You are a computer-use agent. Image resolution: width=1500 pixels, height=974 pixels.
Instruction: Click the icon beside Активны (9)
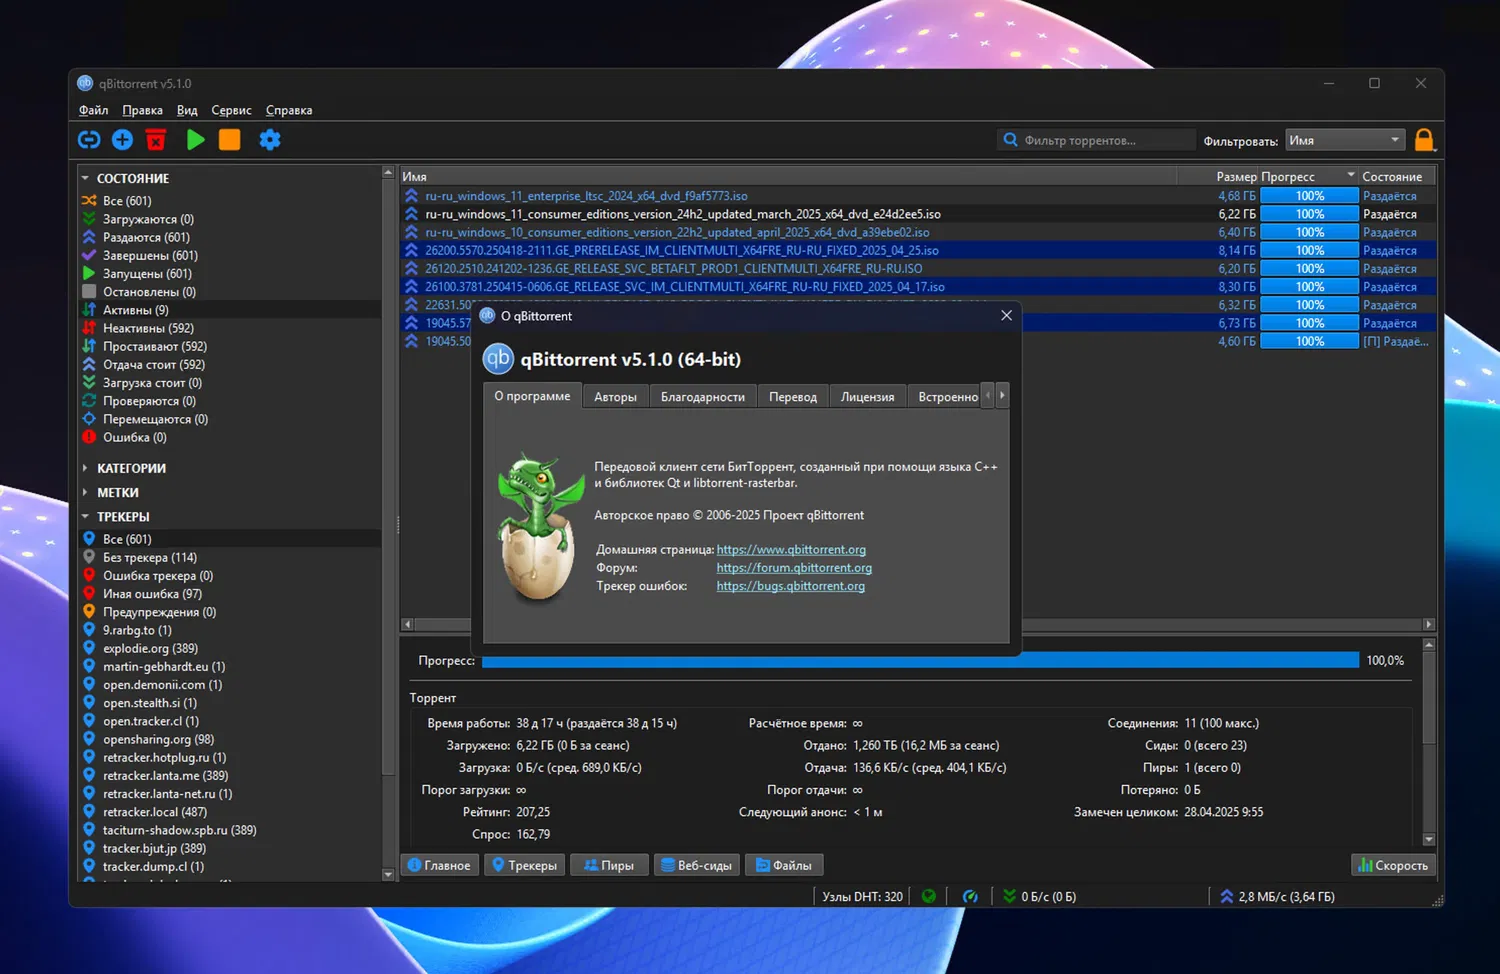pyautogui.click(x=89, y=310)
